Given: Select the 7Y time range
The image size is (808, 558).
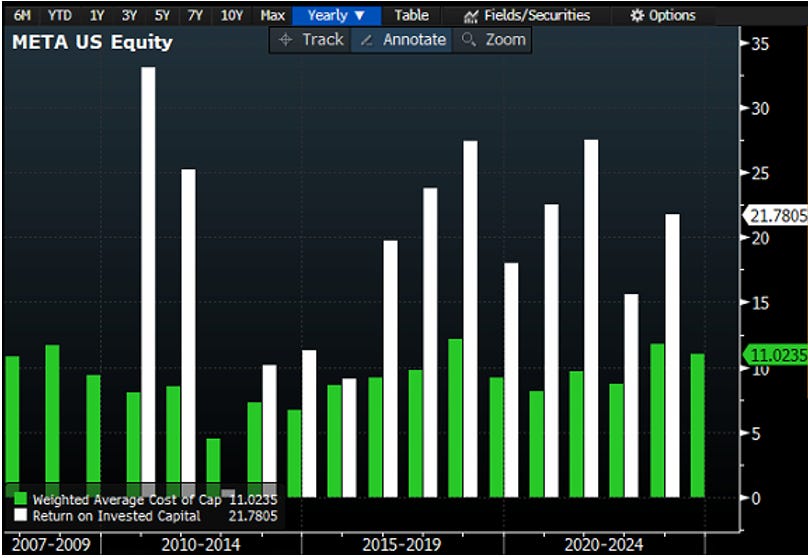Looking at the screenshot, I should tap(195, 15).
